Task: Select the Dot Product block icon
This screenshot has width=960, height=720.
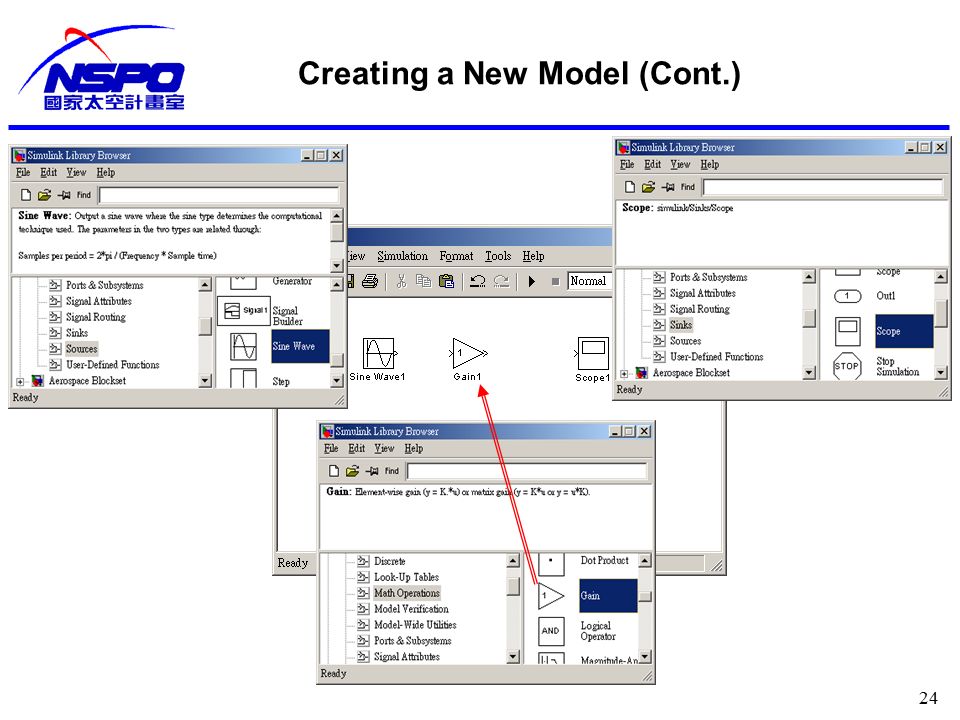Action: click(x=551, y=563)
